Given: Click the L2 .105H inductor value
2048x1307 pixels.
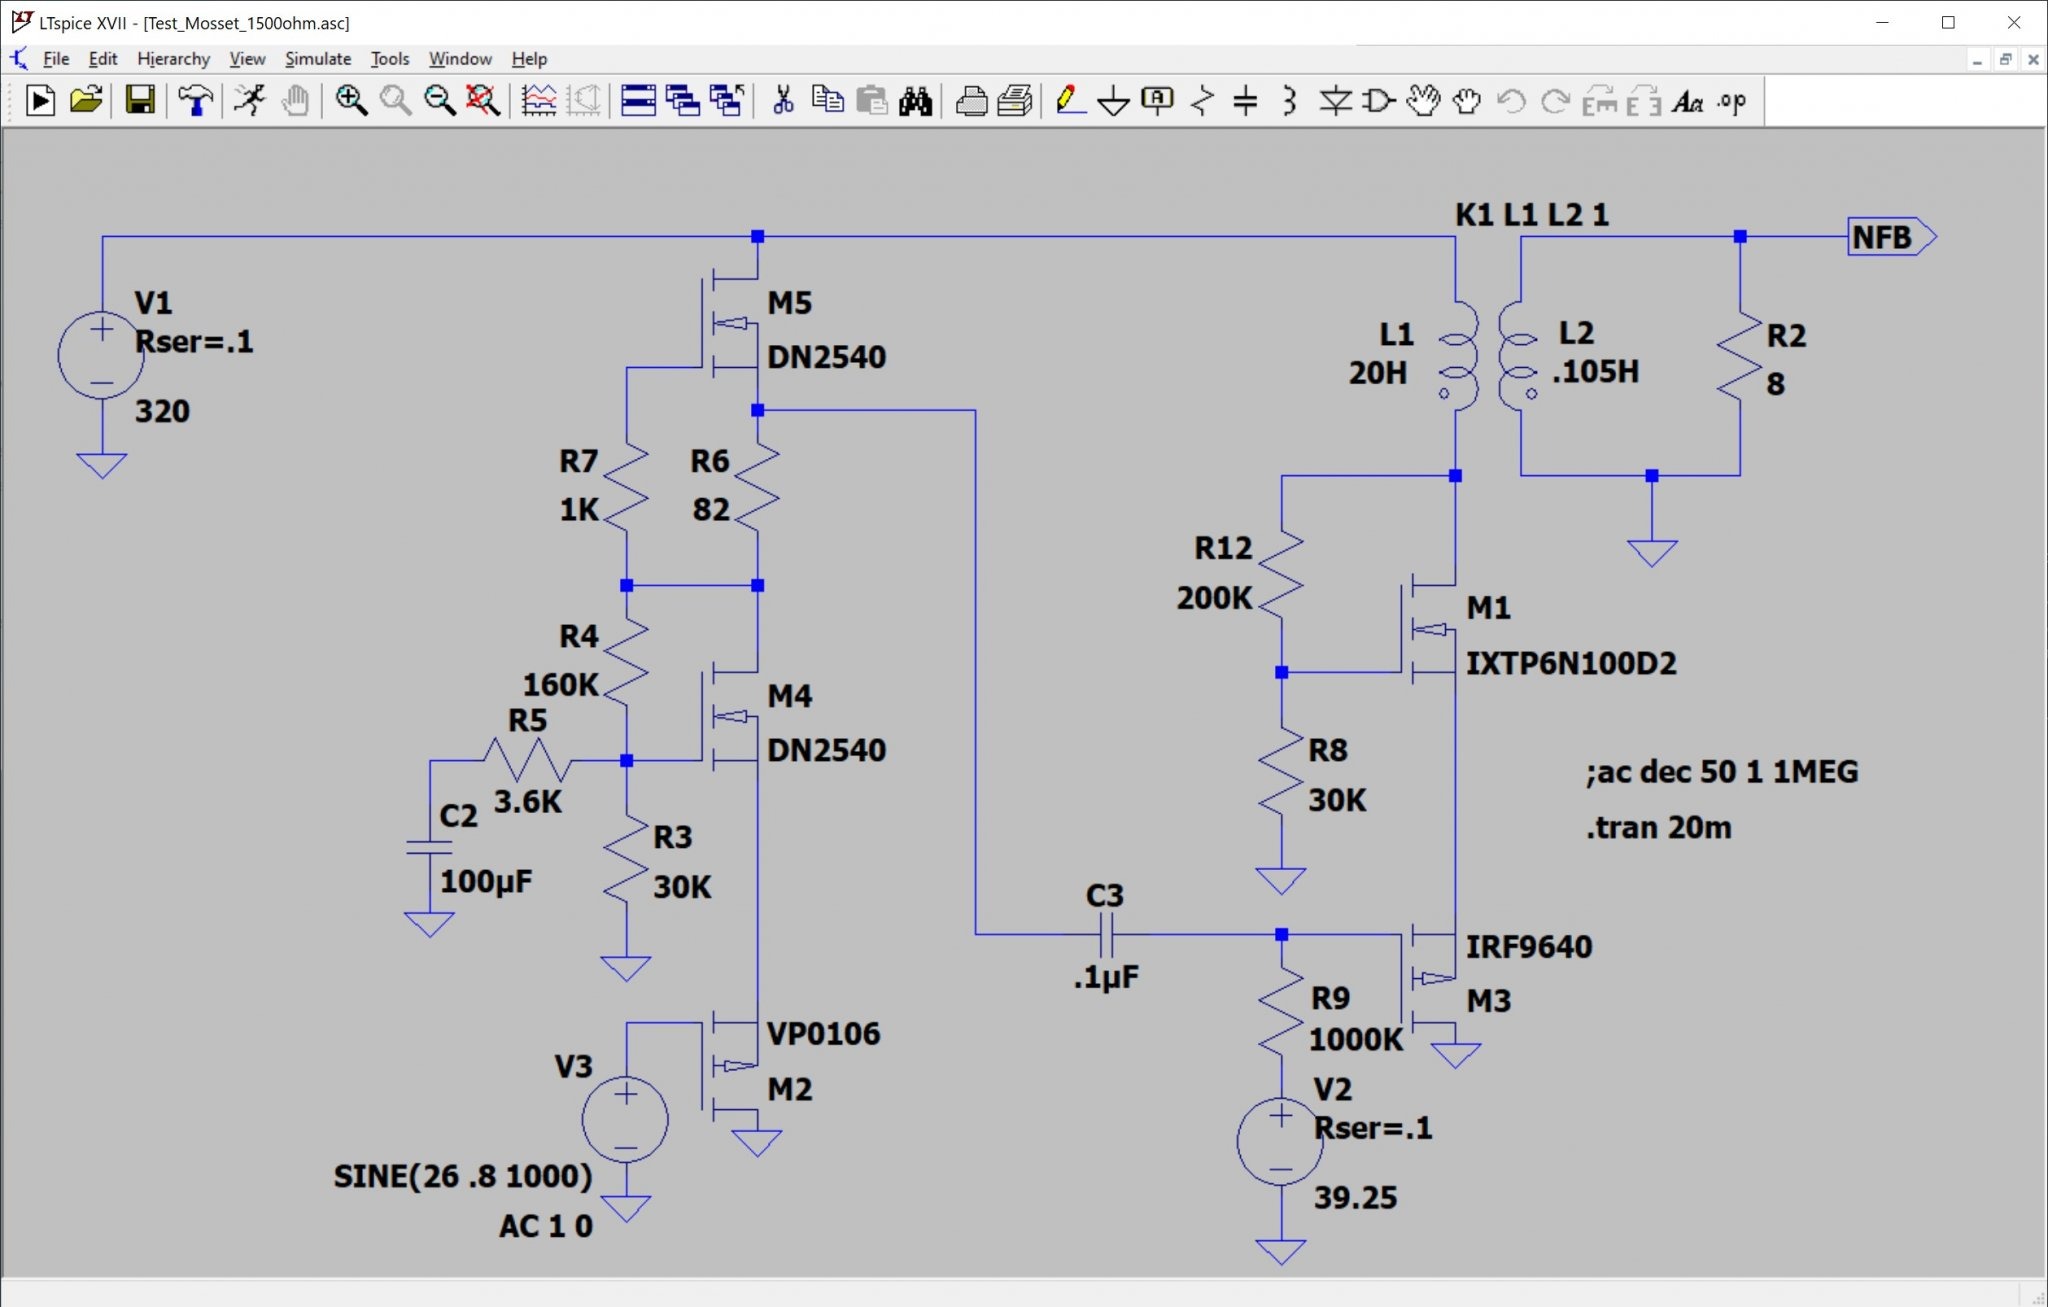Looking at the screenshot, I should pos(1596,372).
